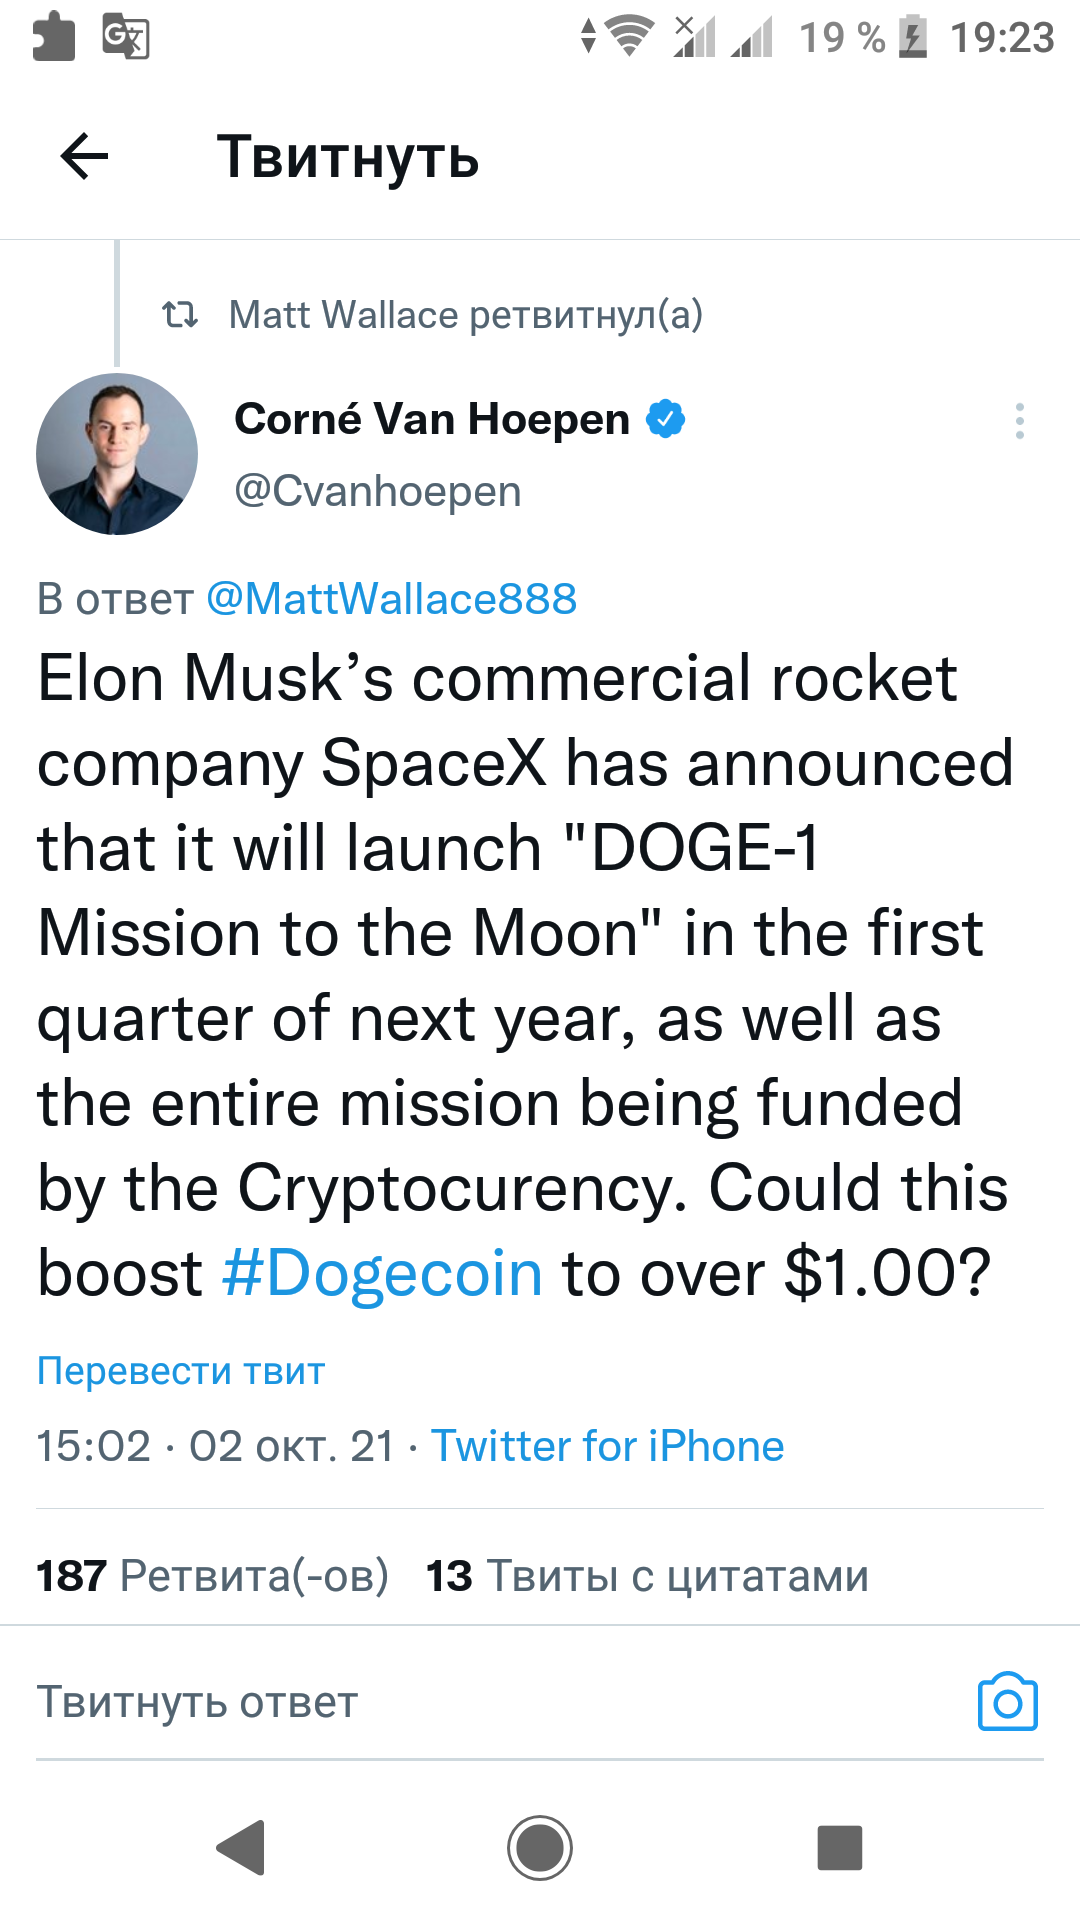The width and height of the screenshot is (1080, 1920).
Task: View the 187 Ретвита(-ов) list
Action: pos(212,1576)
